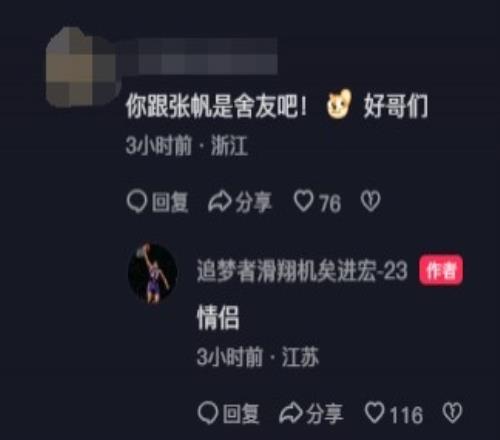Viewport: 500px width, 440px height.
Task: Click the reply bubble icon under the 情侣 reply
Action: (x=208, y=413)
